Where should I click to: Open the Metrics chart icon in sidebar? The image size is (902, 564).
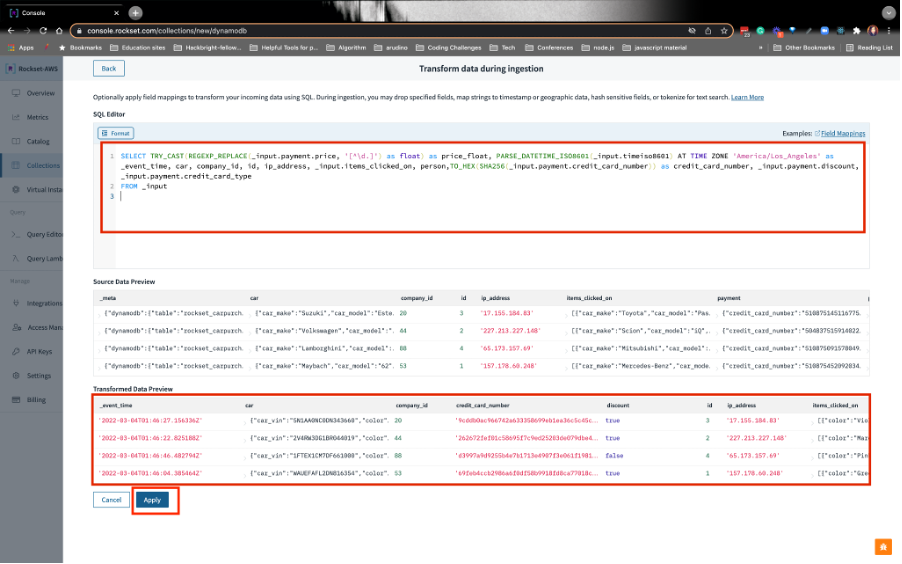pyautogui.click(x=16, y=117)
